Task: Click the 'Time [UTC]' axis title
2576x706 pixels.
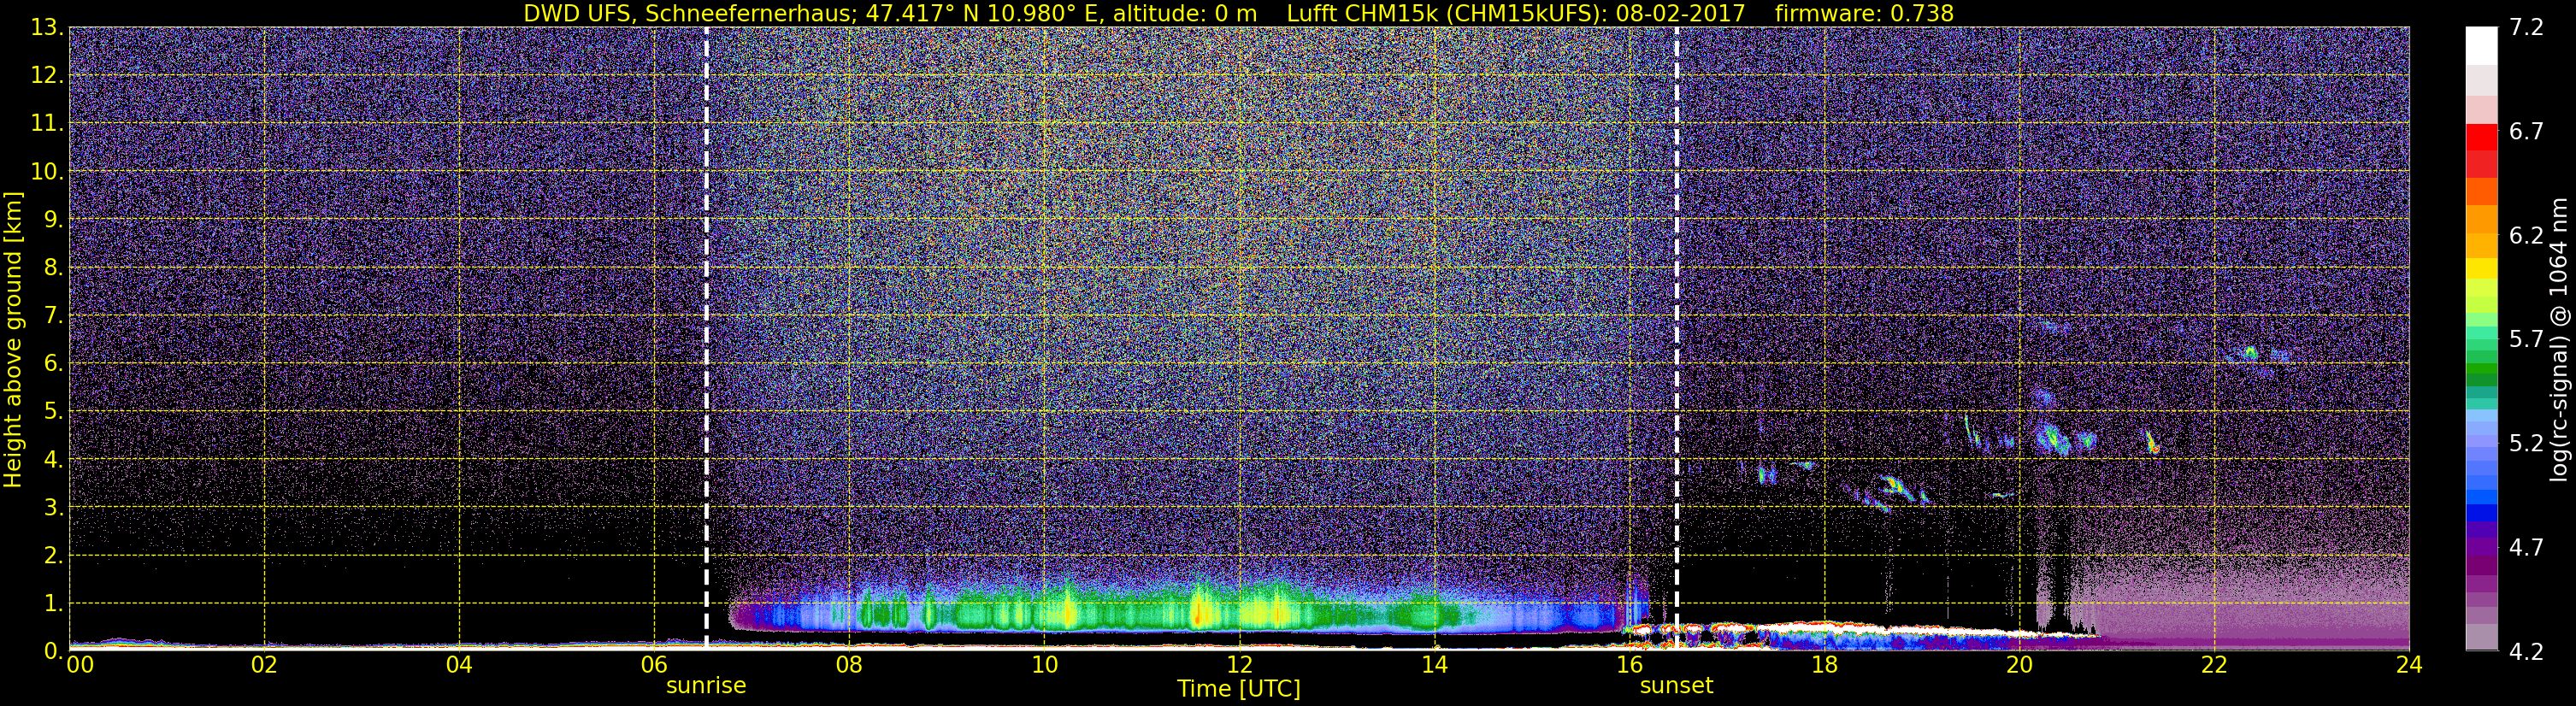Action: pyautogui.click(x=1239, y=689)
